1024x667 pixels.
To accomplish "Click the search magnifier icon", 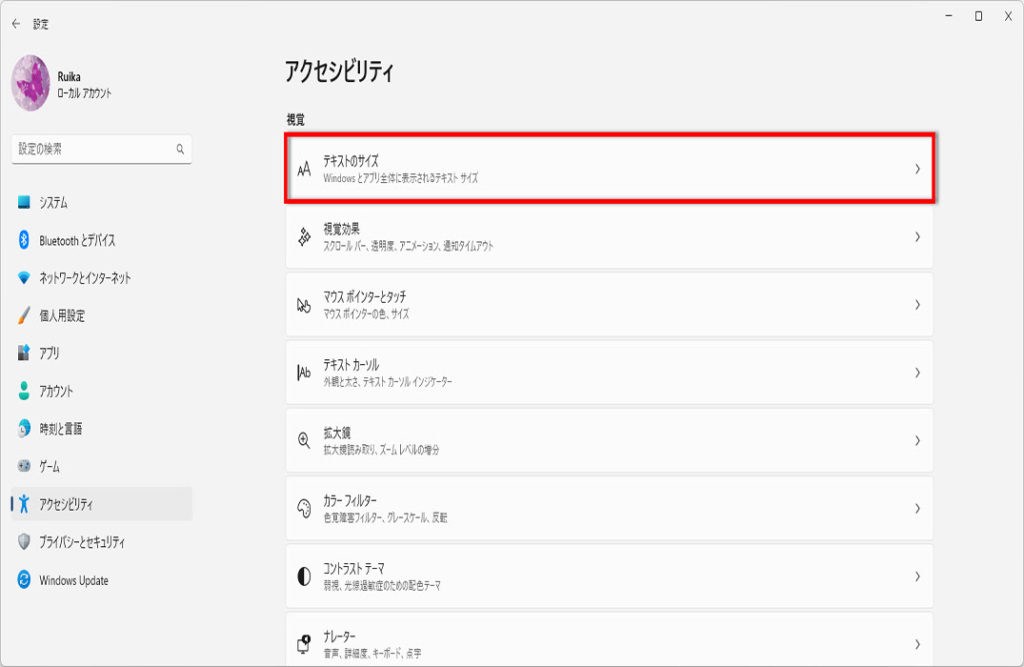I will [x=181, y=149].
